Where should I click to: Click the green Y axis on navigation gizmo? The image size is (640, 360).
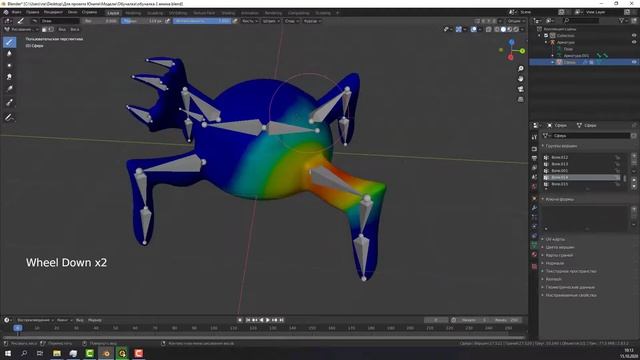522,51
